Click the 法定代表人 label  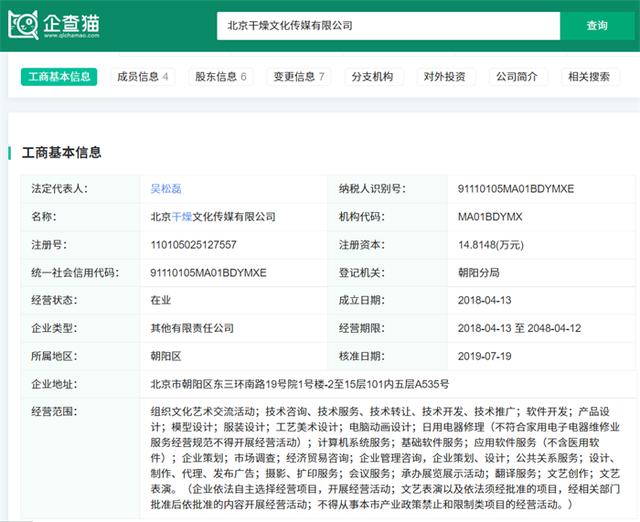coord(60,189)
